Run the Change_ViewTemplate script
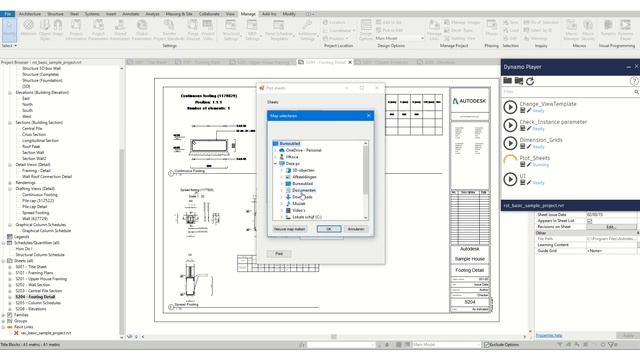The width and height of the screenshot is (640, 360). tap(510, 107)
